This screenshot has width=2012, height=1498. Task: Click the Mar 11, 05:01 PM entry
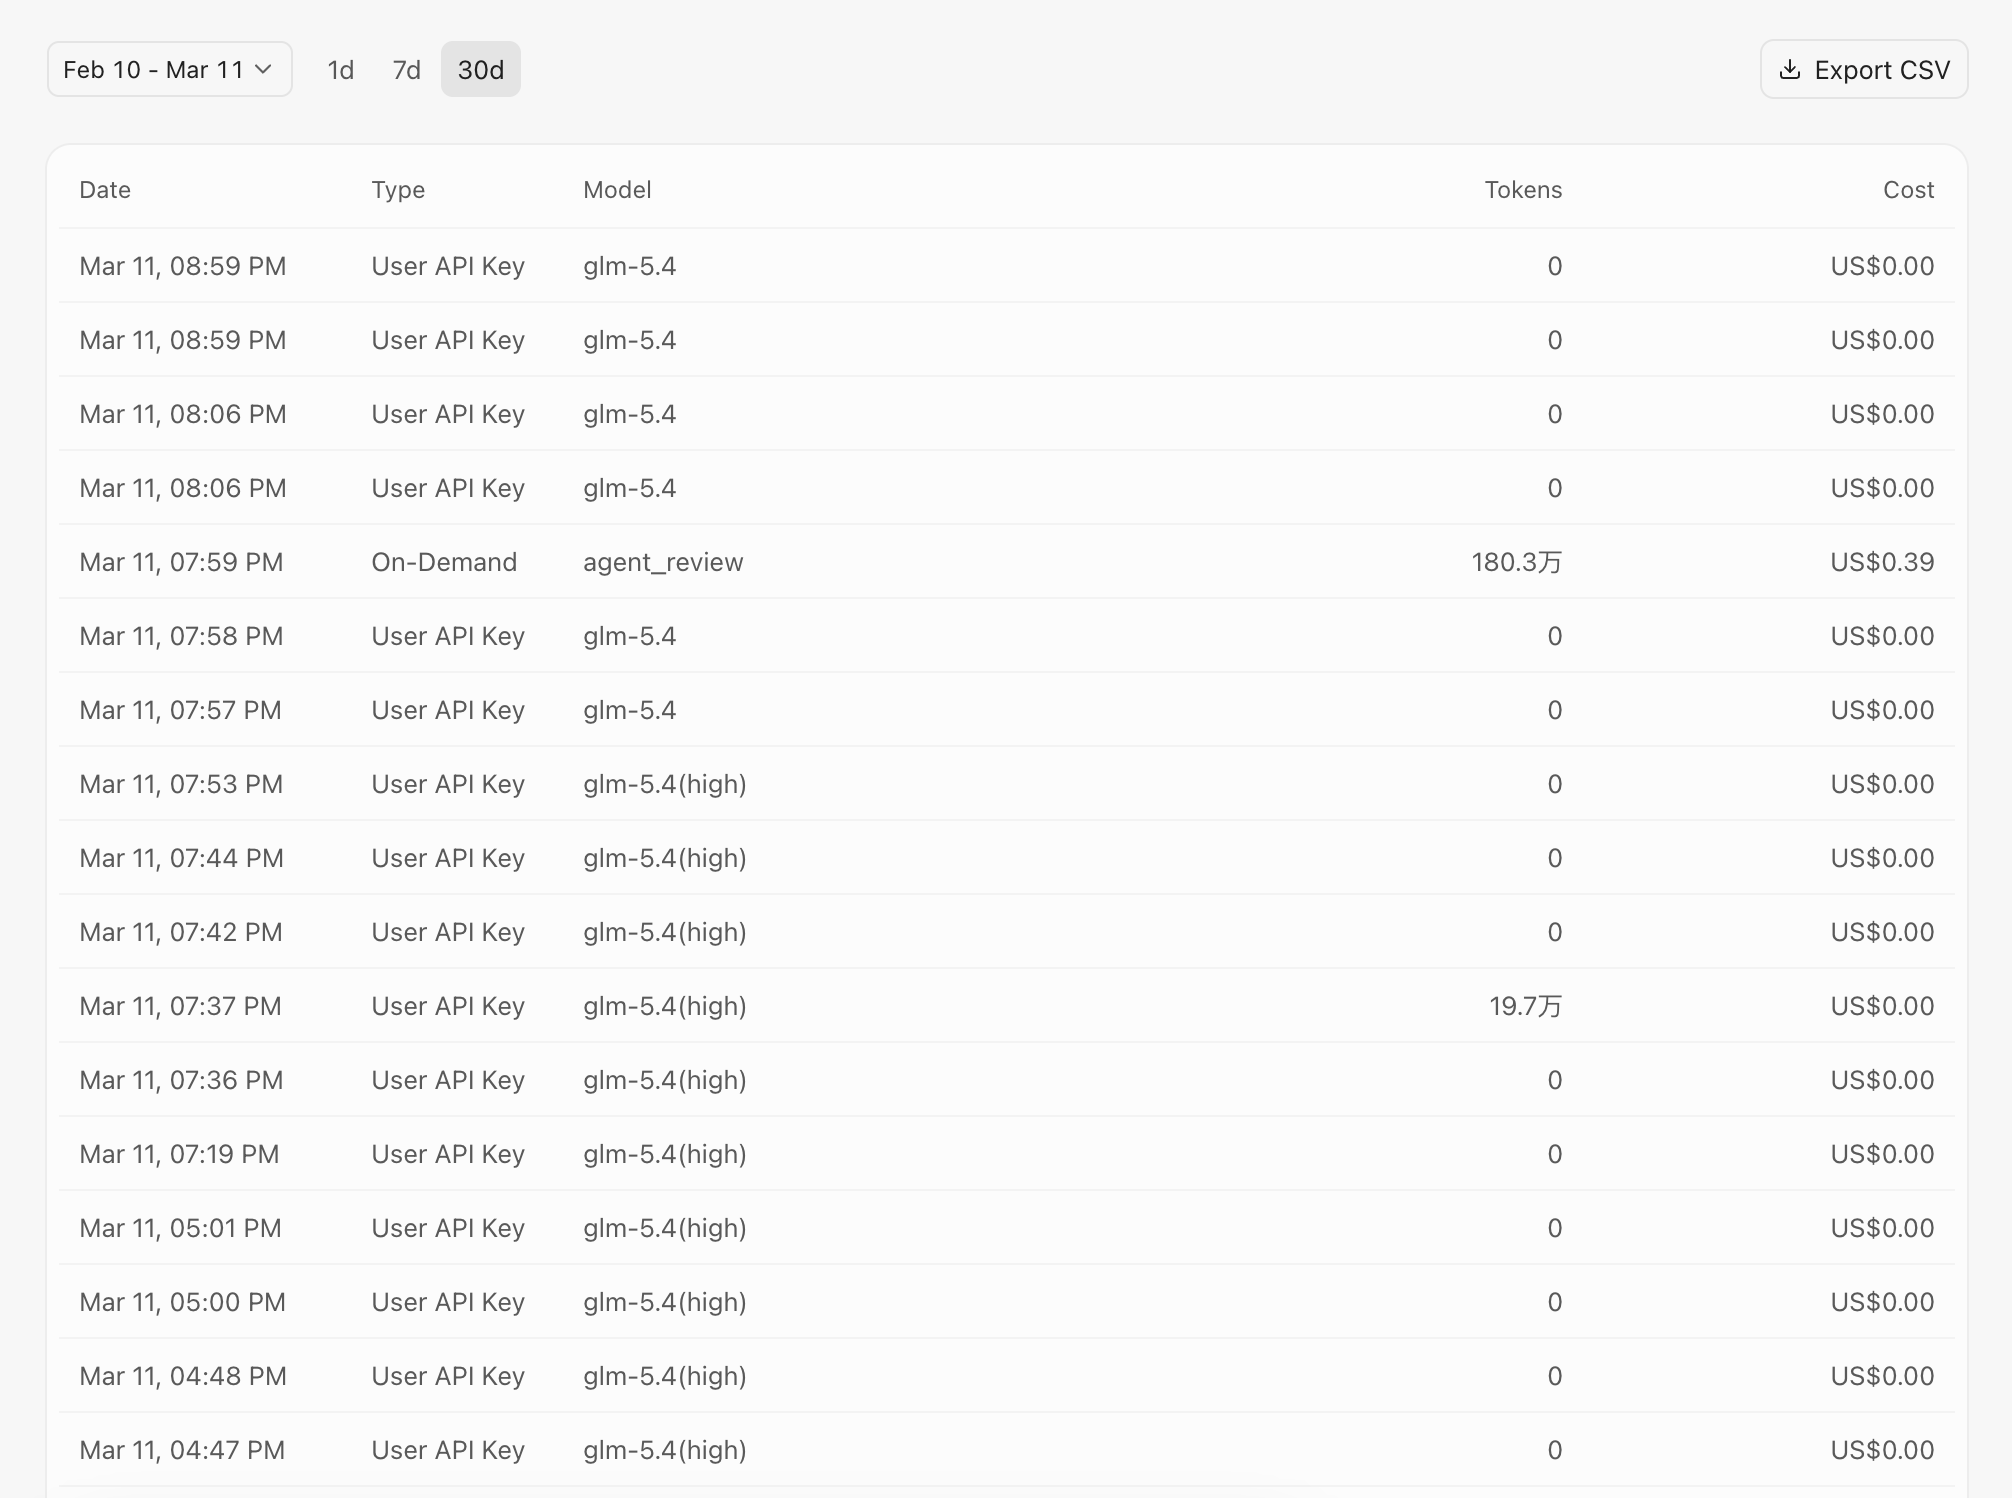pos(180,1228)
